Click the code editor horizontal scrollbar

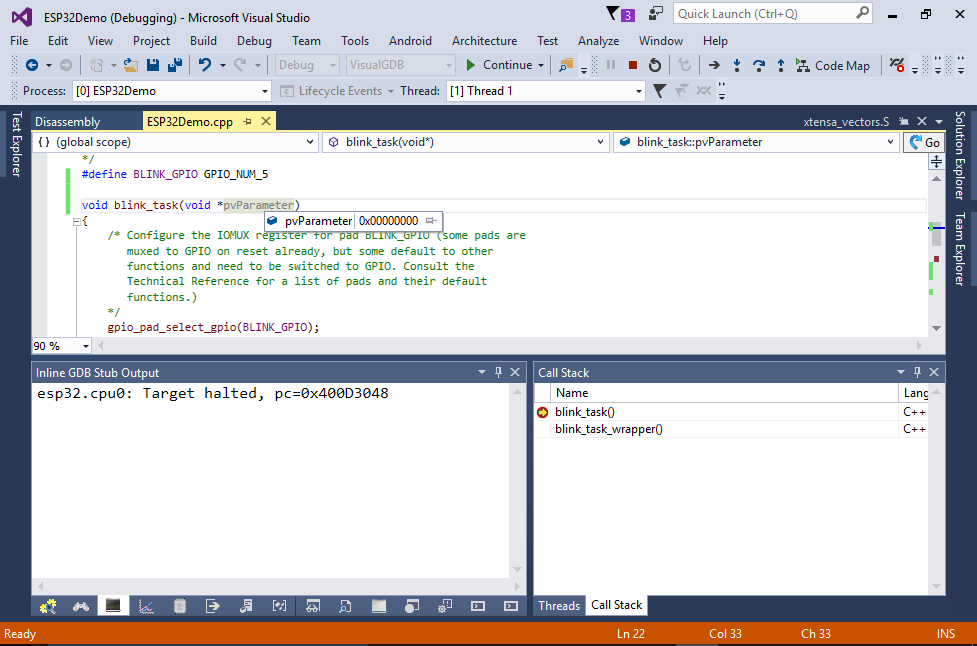click(x=510, y=345)
